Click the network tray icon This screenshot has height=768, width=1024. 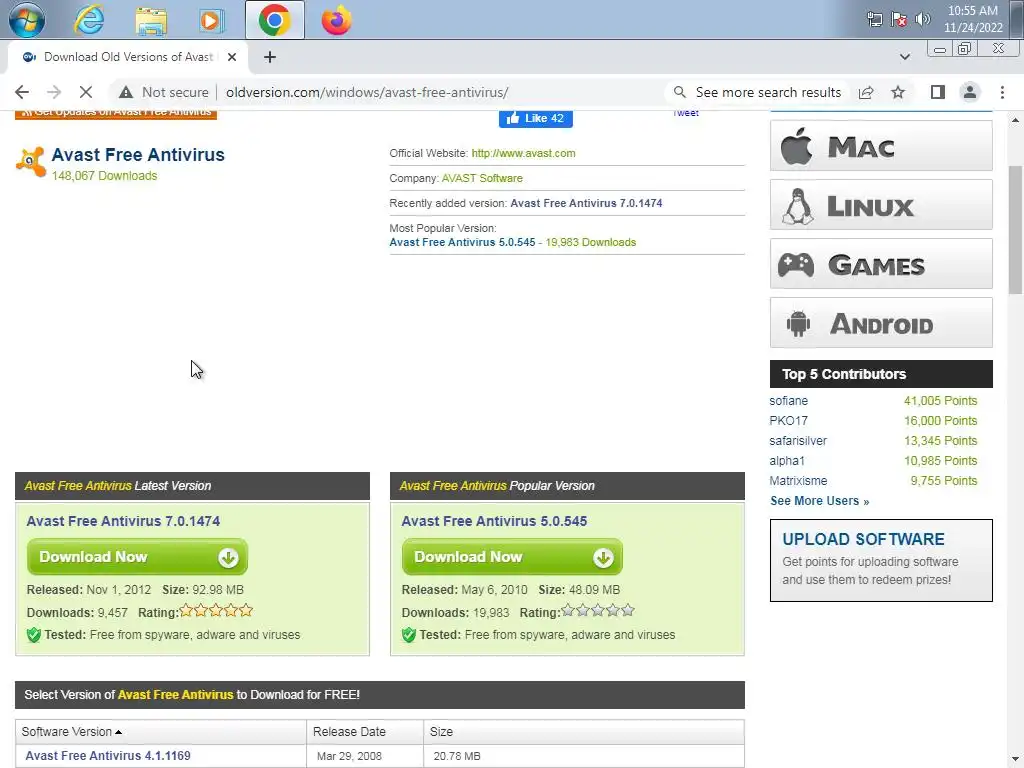click(874, 20)
